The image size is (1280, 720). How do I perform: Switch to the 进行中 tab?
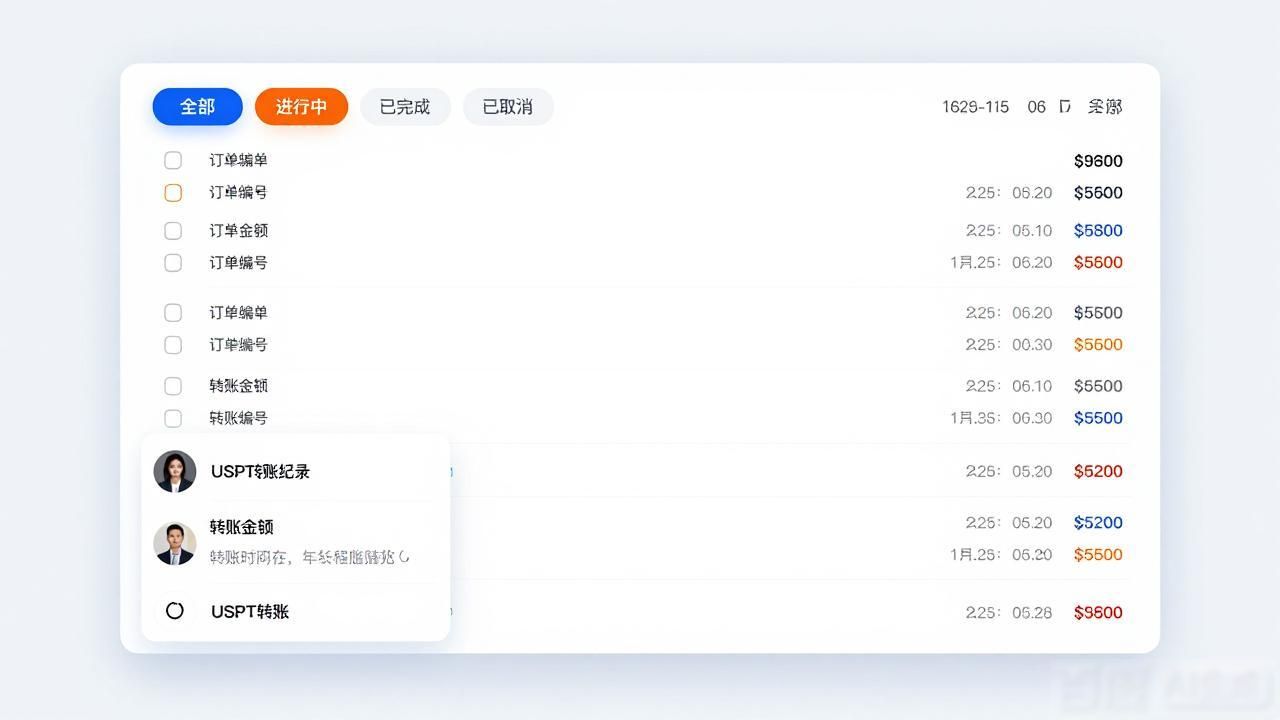coord(301,107)
